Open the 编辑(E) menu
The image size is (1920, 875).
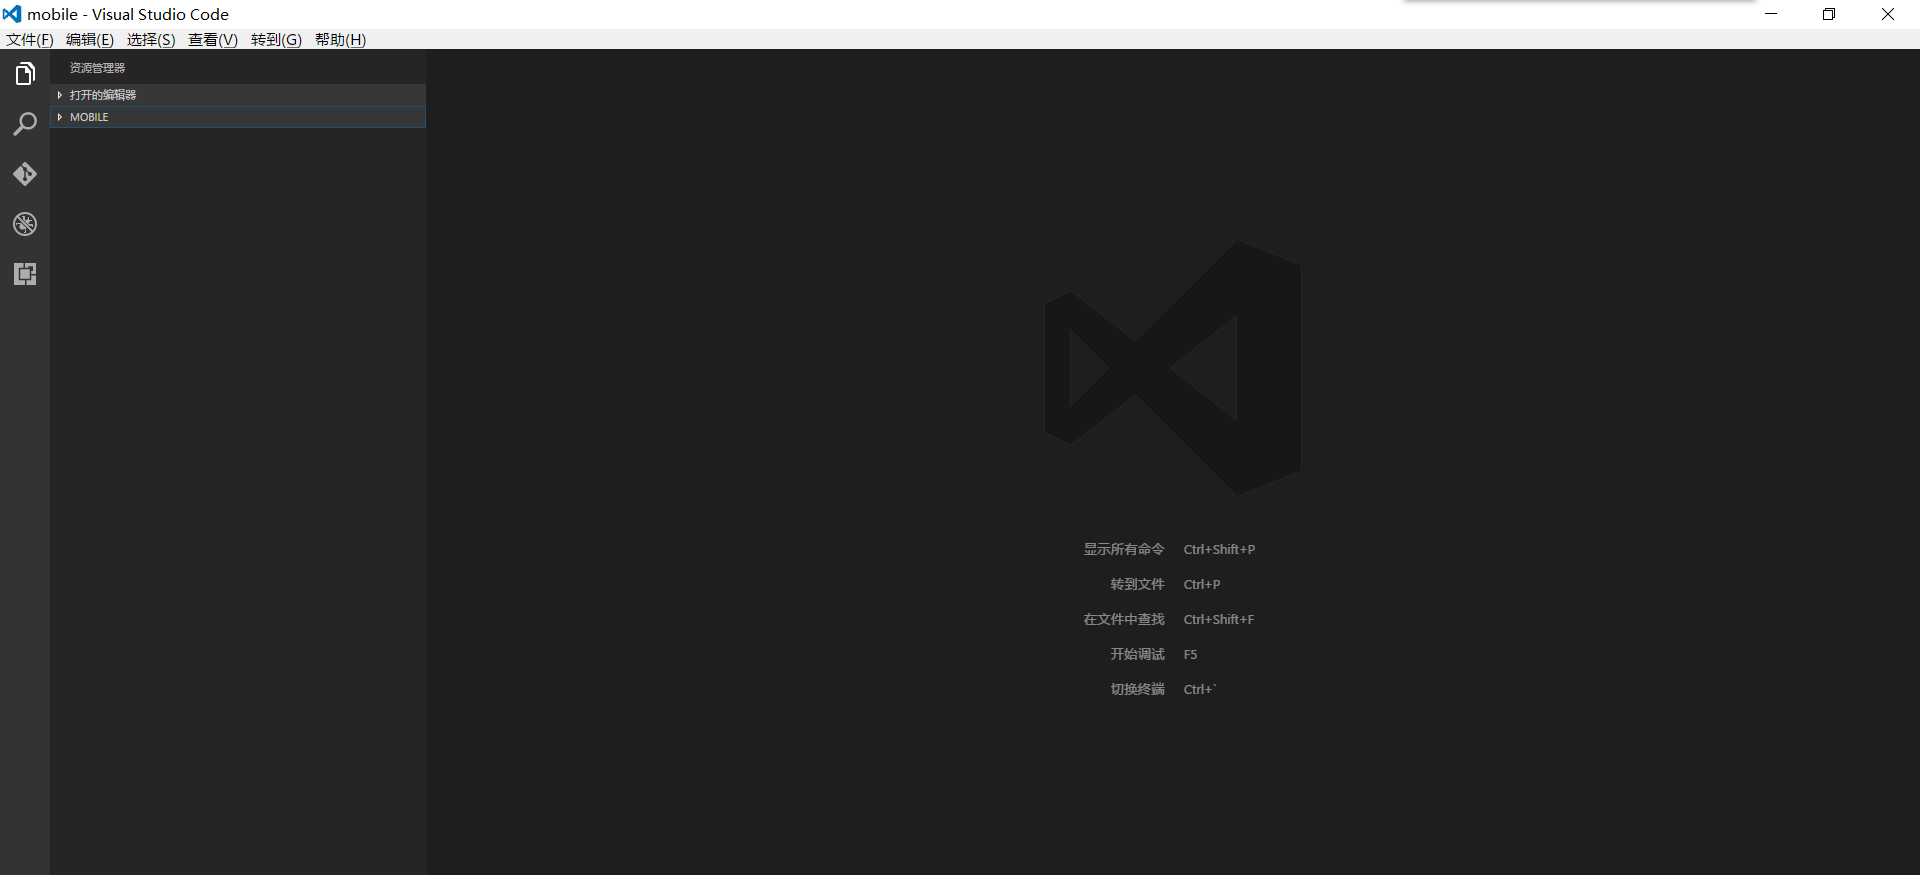[x=90, y=39]
